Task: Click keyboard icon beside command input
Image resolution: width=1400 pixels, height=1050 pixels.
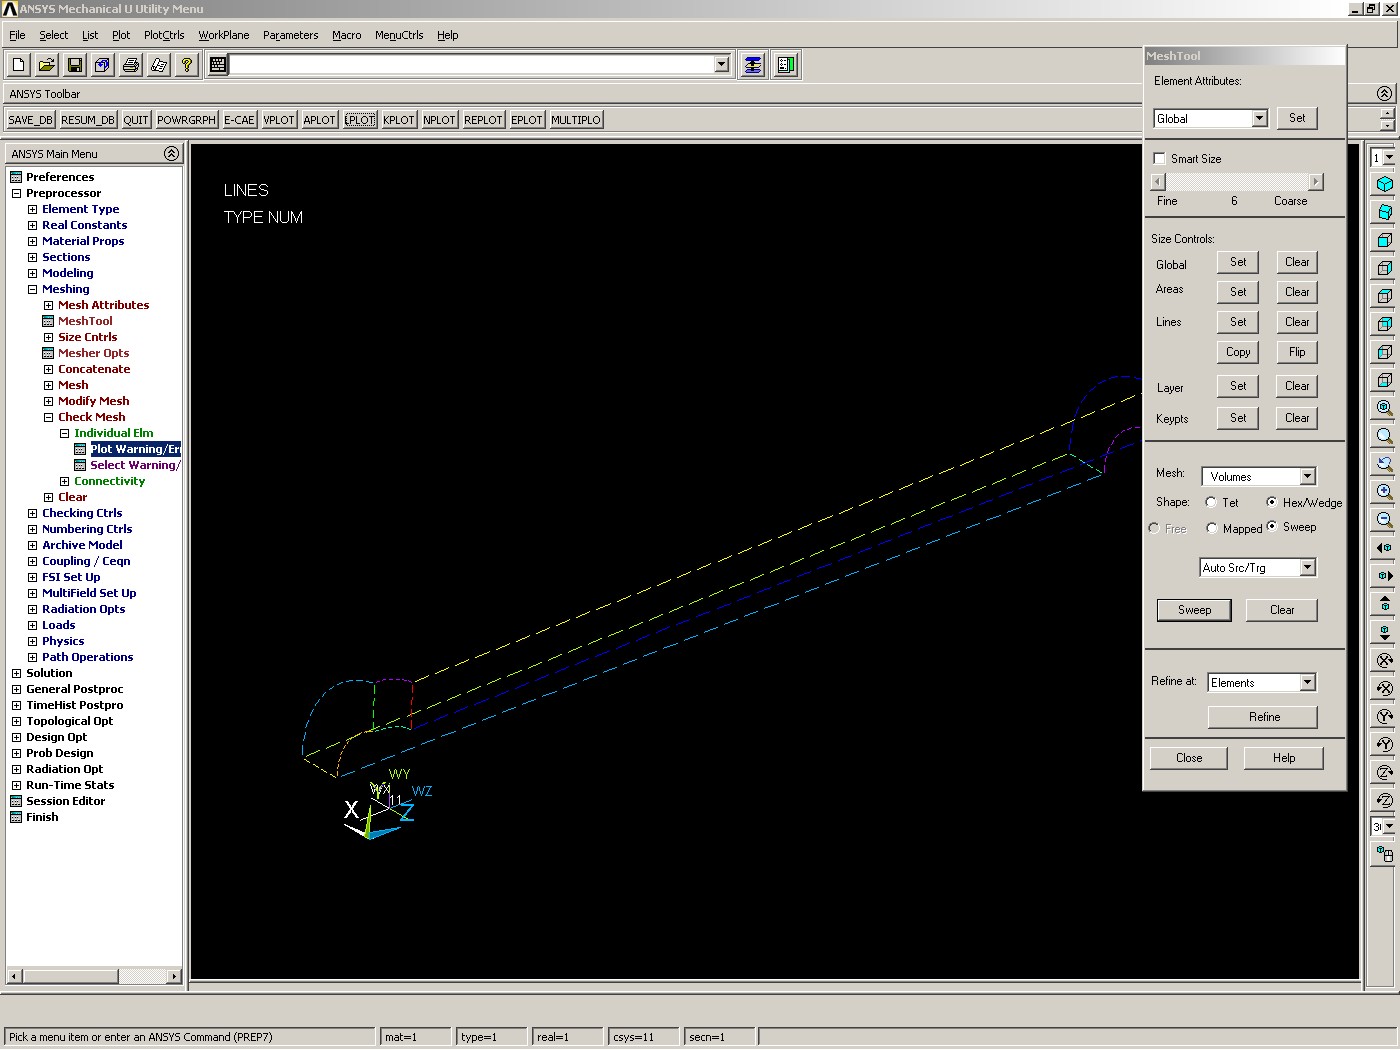Action: click(218, 65)
